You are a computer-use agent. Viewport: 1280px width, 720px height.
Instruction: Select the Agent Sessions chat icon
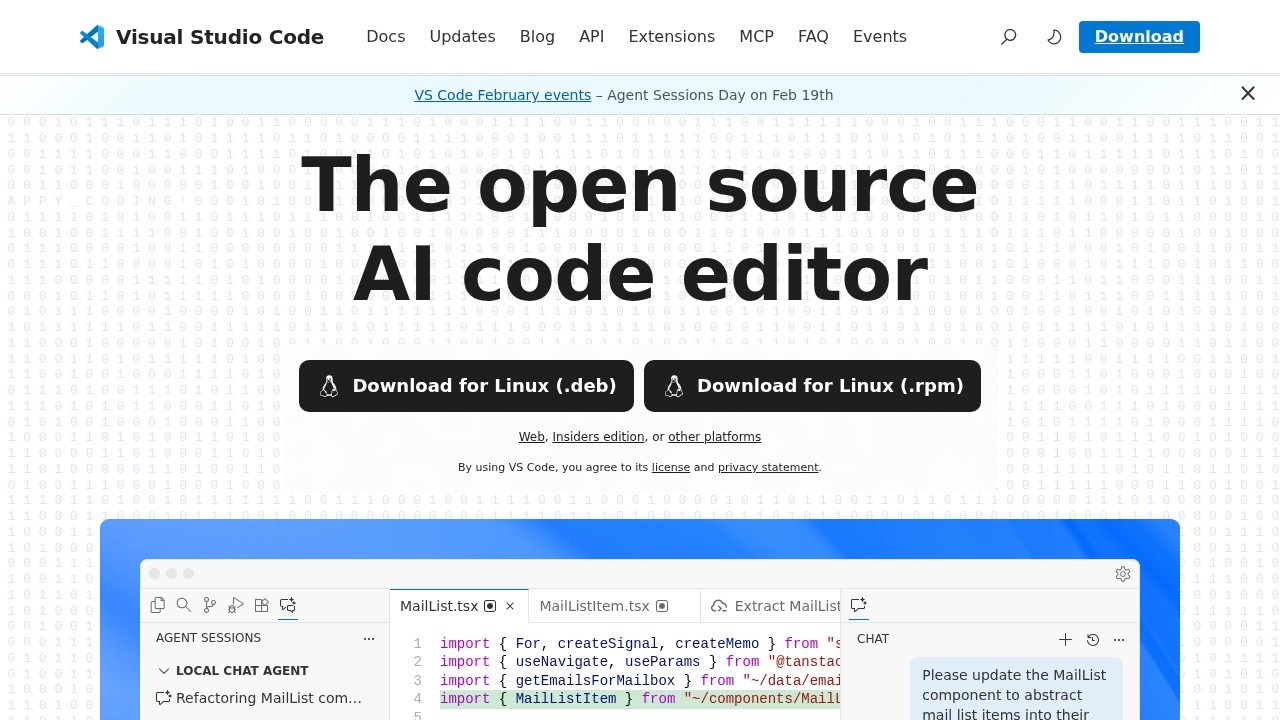click(x=288, y=605)
